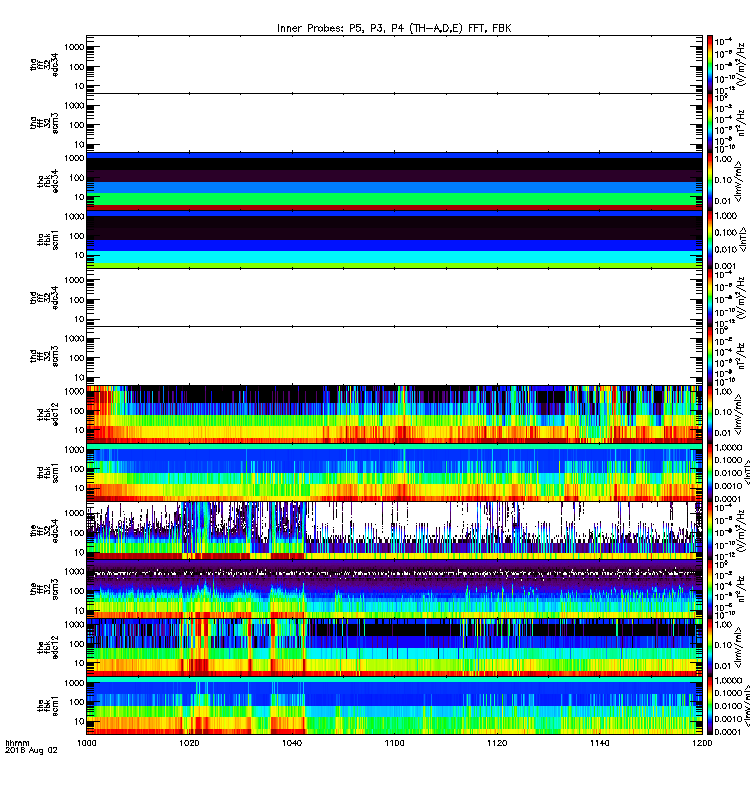Select the the fbk edc12 spectrogram panel
The height and width of the screenshot is (800, 750).
point(394,647)
